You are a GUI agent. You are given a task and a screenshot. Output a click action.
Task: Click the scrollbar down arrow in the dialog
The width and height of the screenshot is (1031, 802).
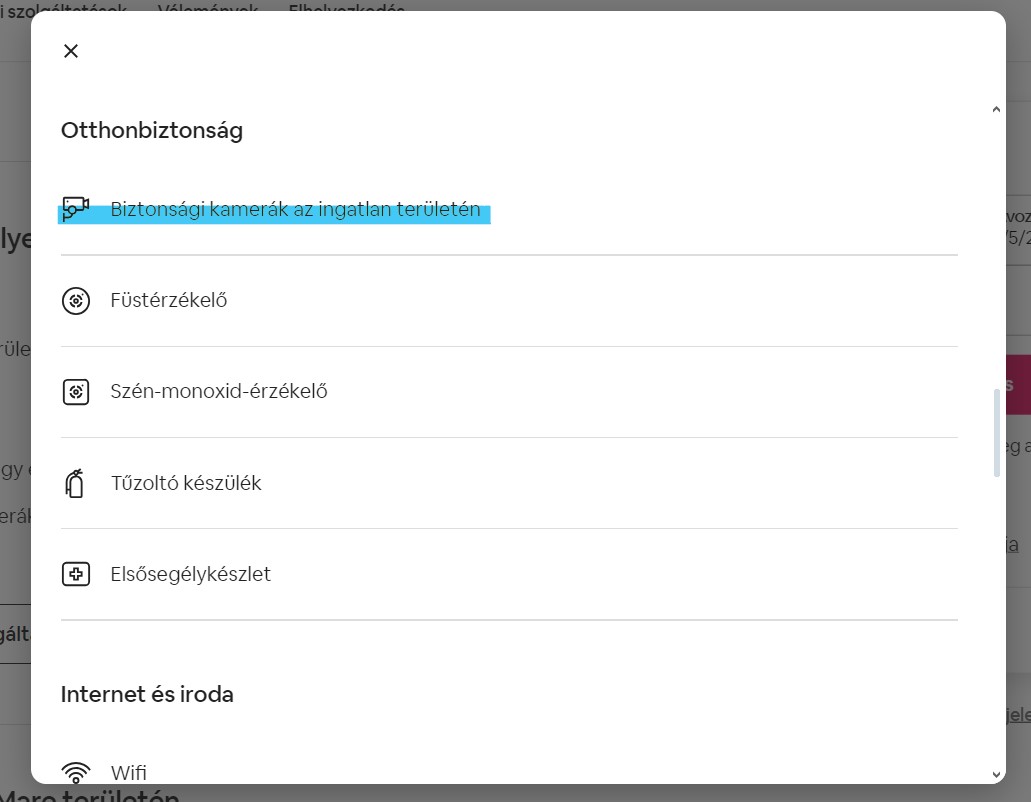click(x=996, y=775)
